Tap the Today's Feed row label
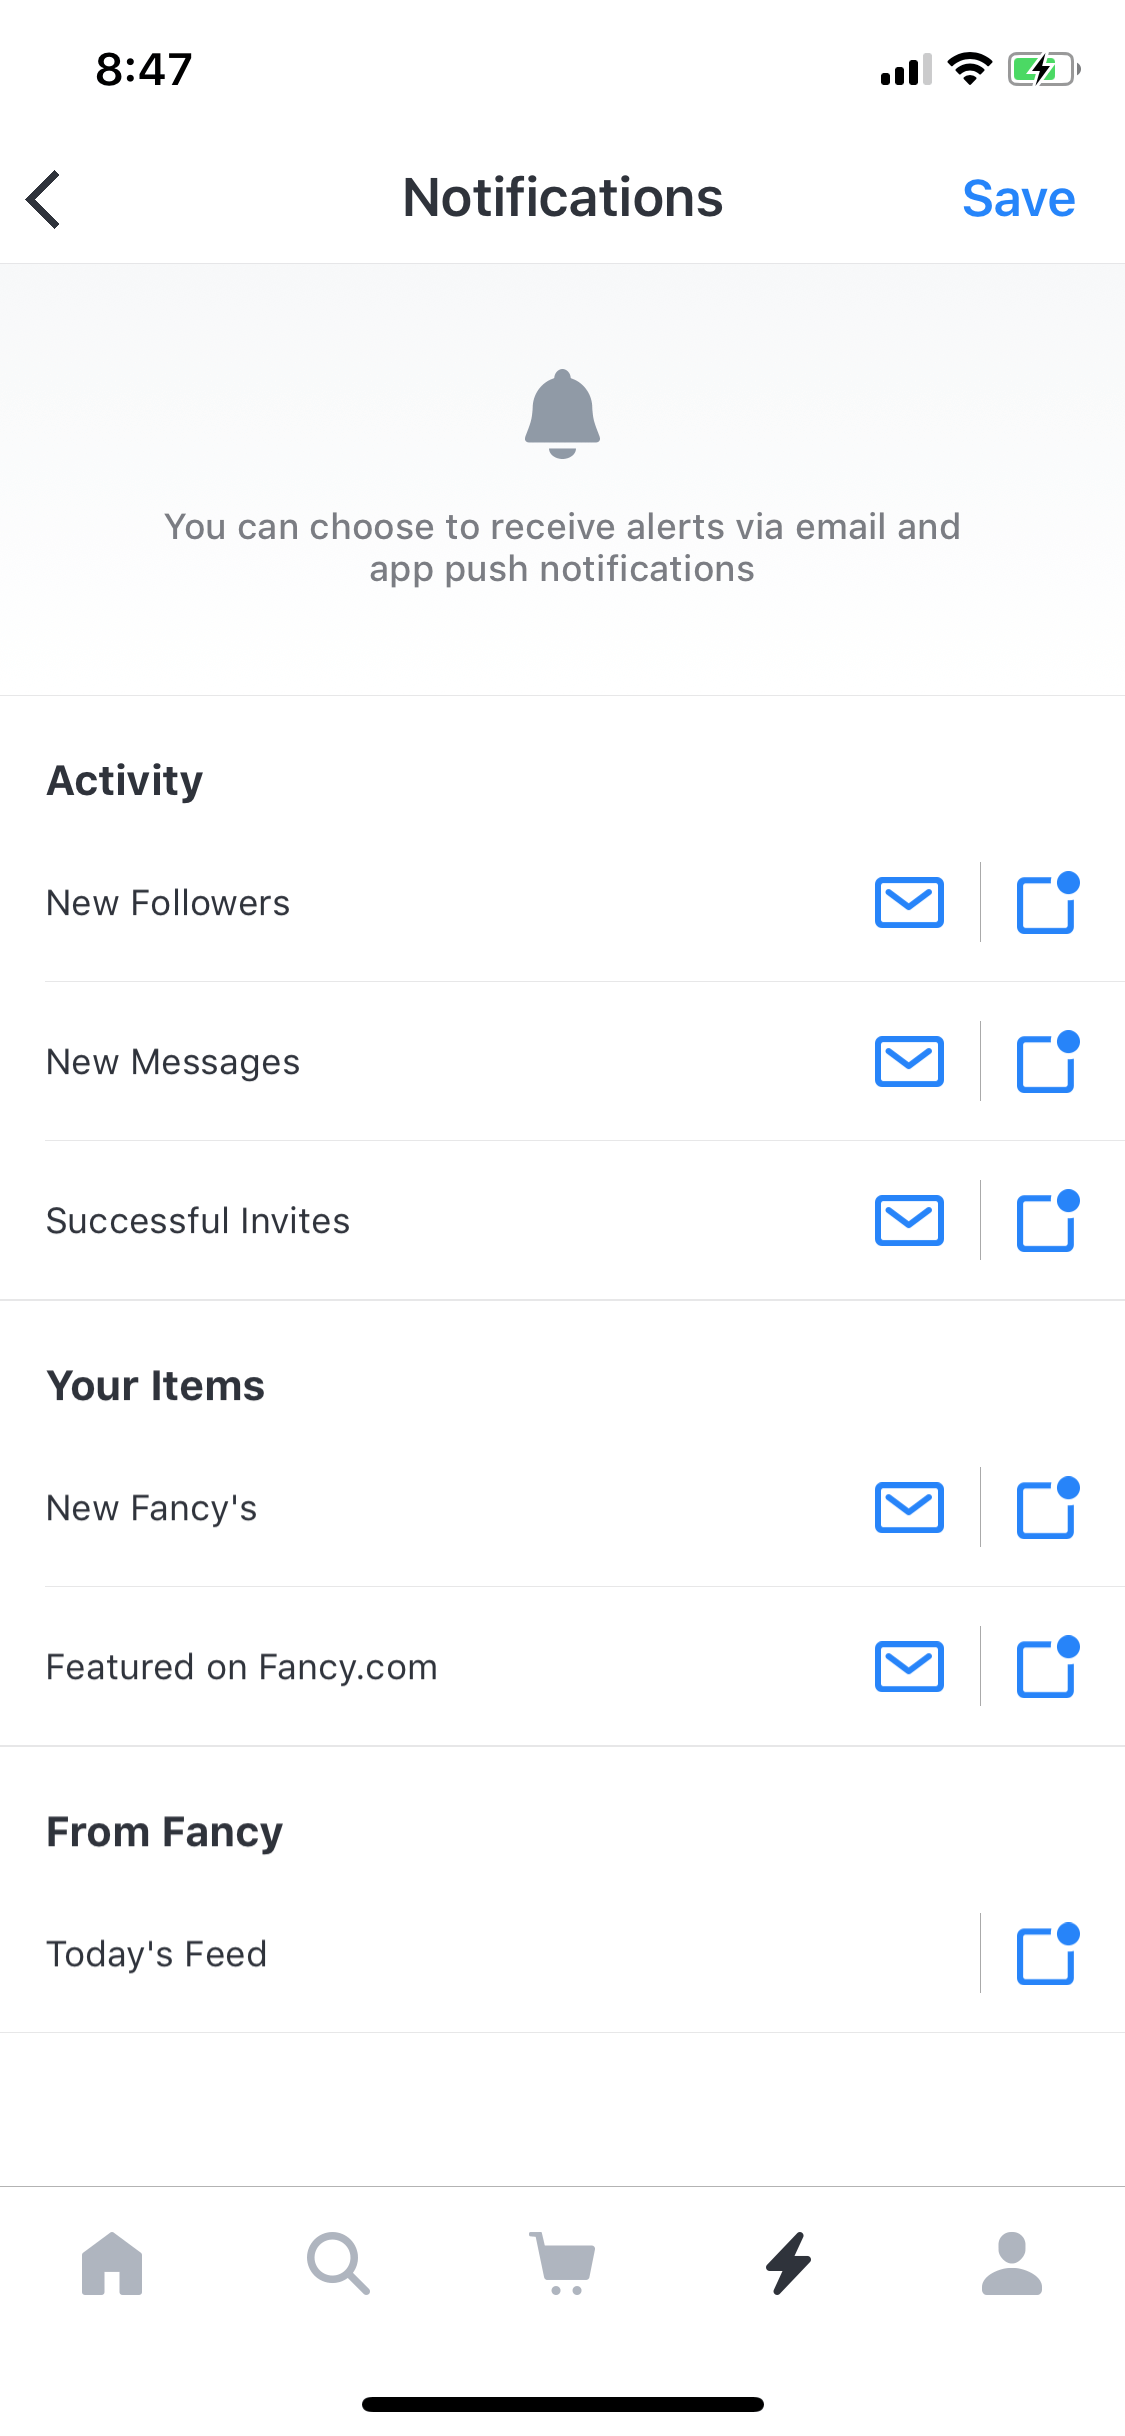This screenshot has height=2436, width=1125. [x=157, y=1954]
